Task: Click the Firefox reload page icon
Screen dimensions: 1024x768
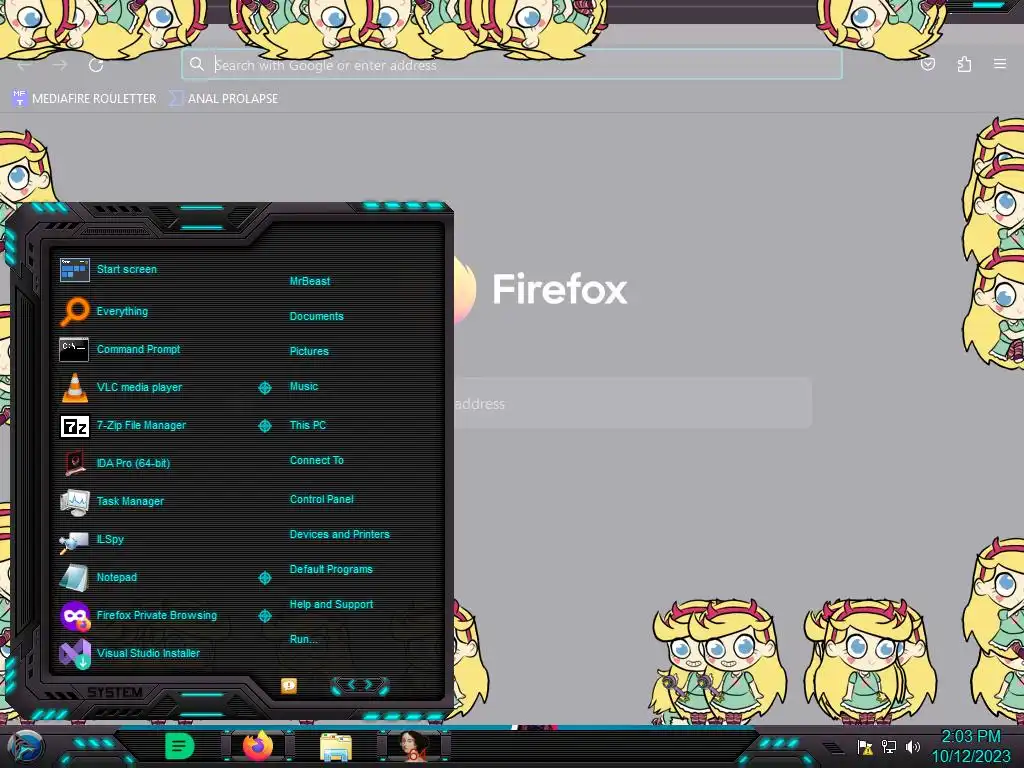Action: (x=96, y=65)
